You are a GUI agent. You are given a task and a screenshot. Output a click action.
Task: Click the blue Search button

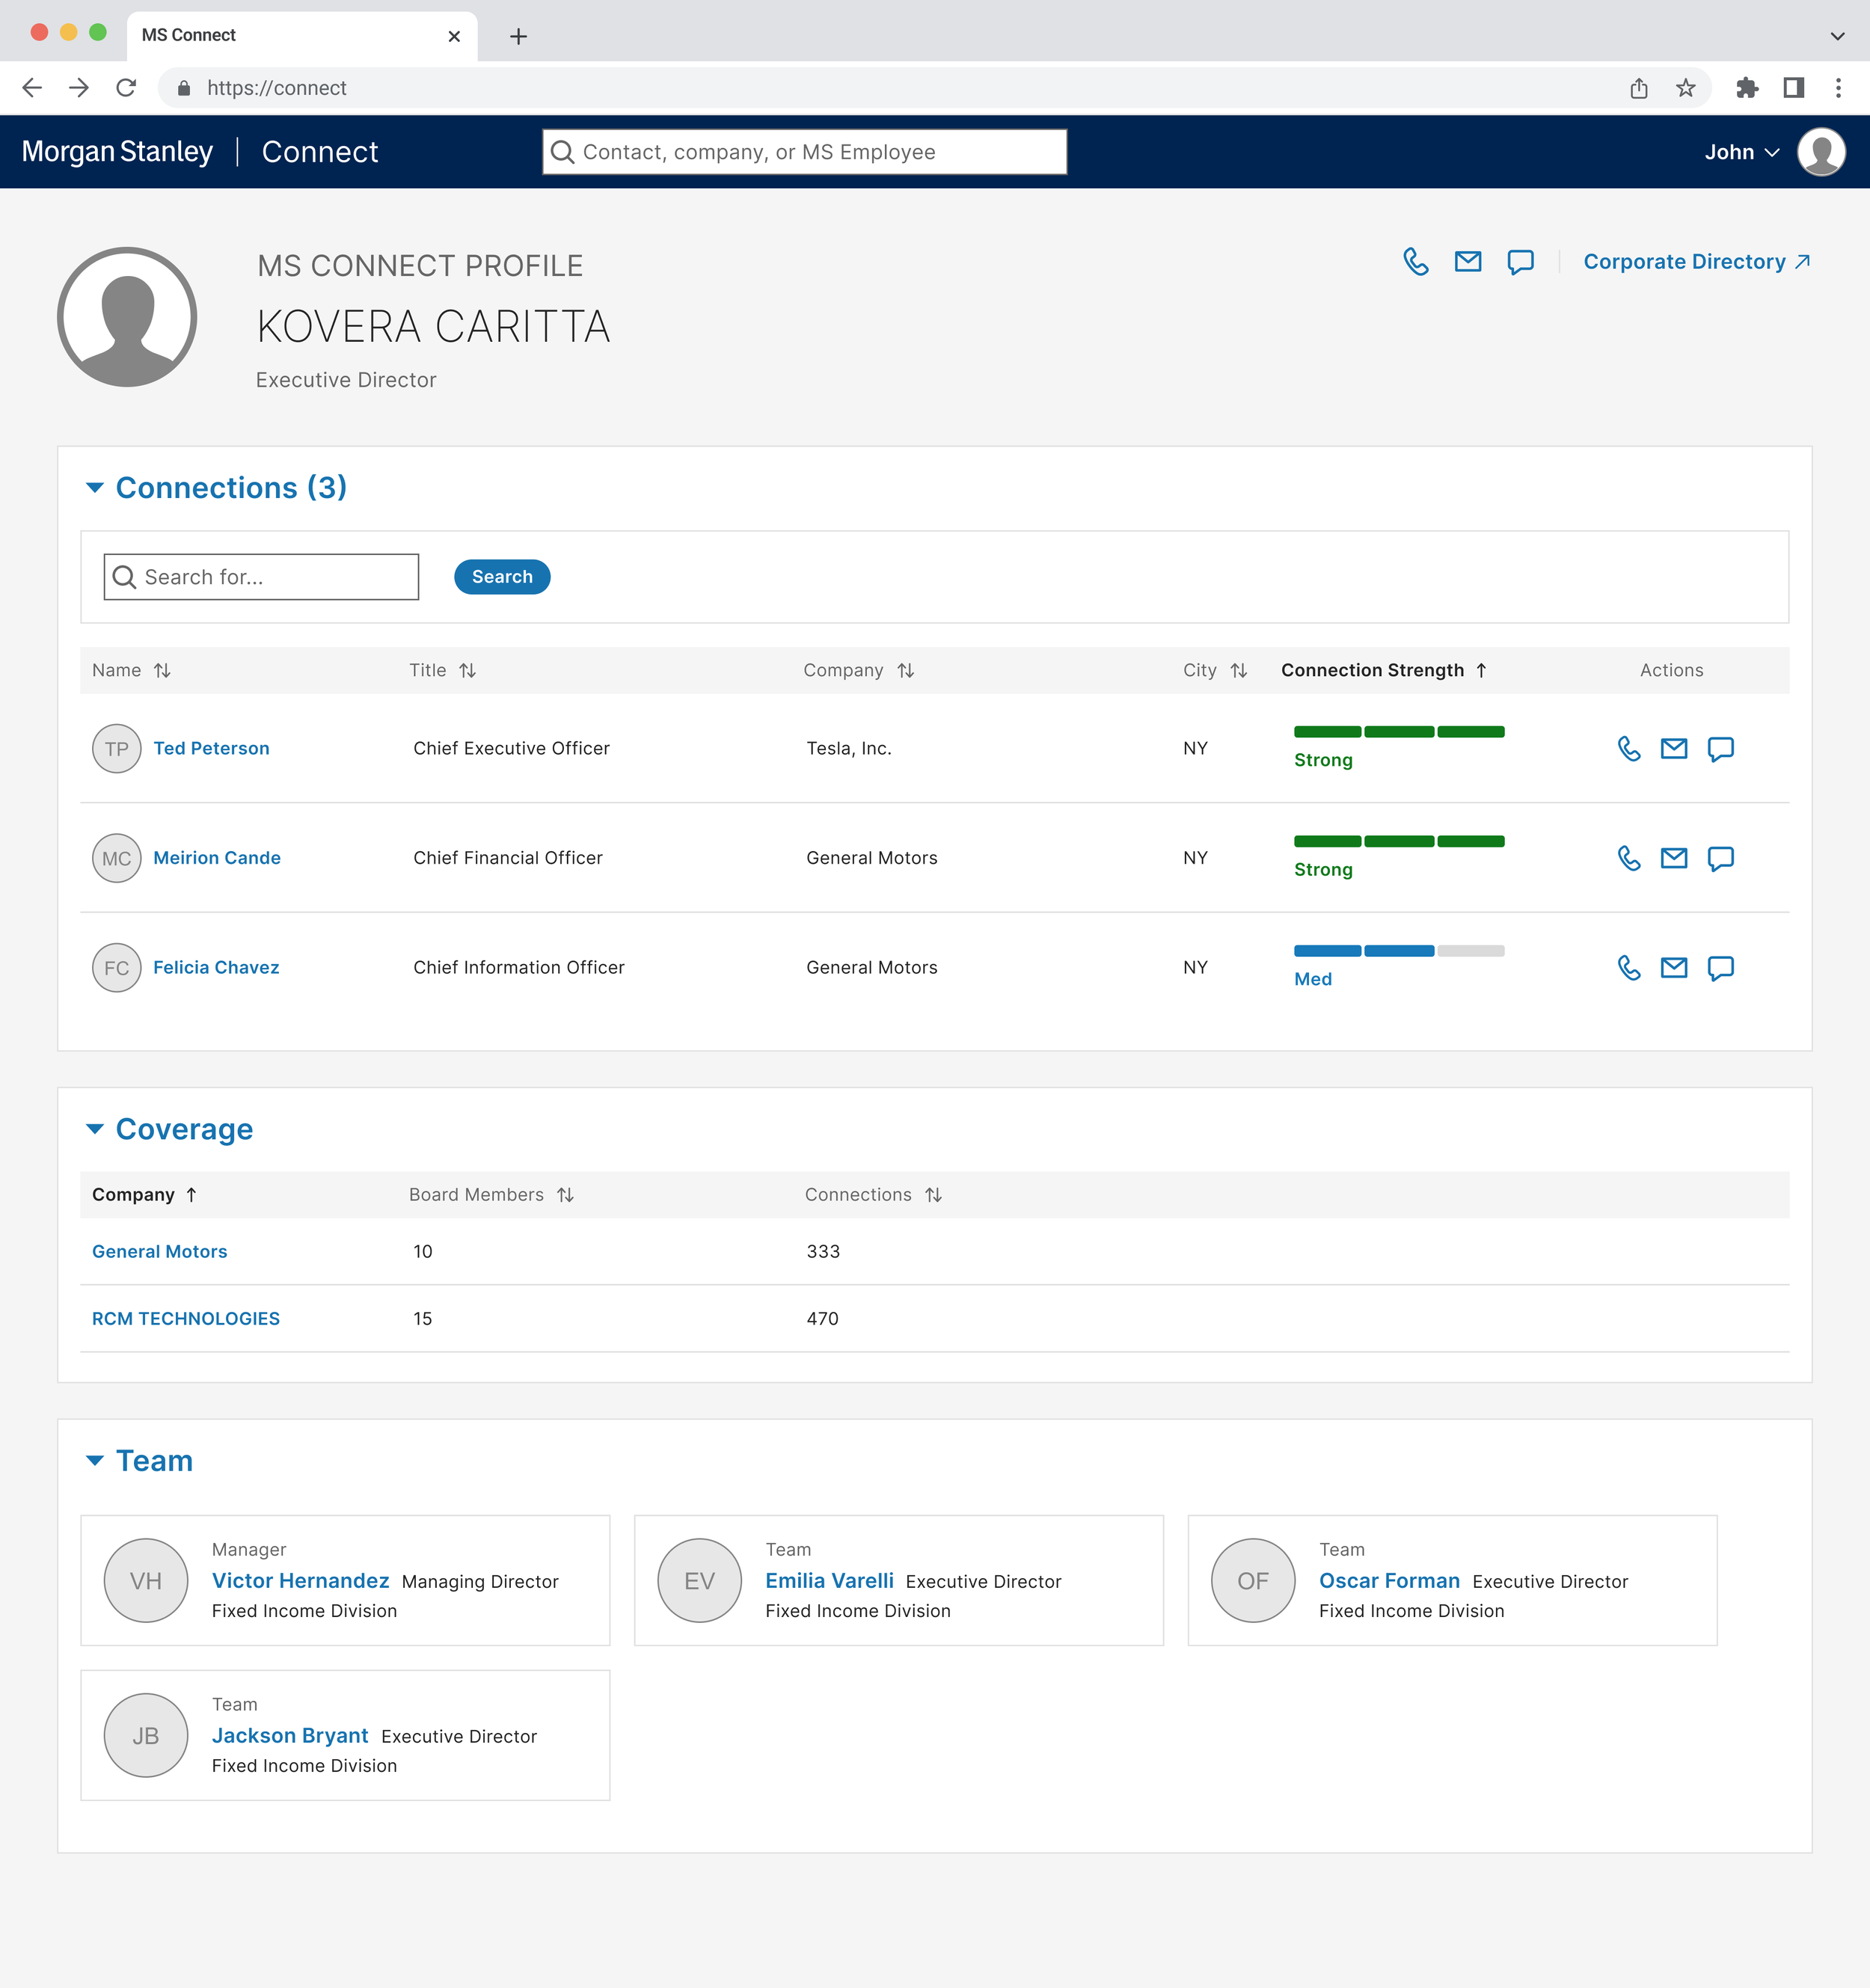click(x=502, y=577)
